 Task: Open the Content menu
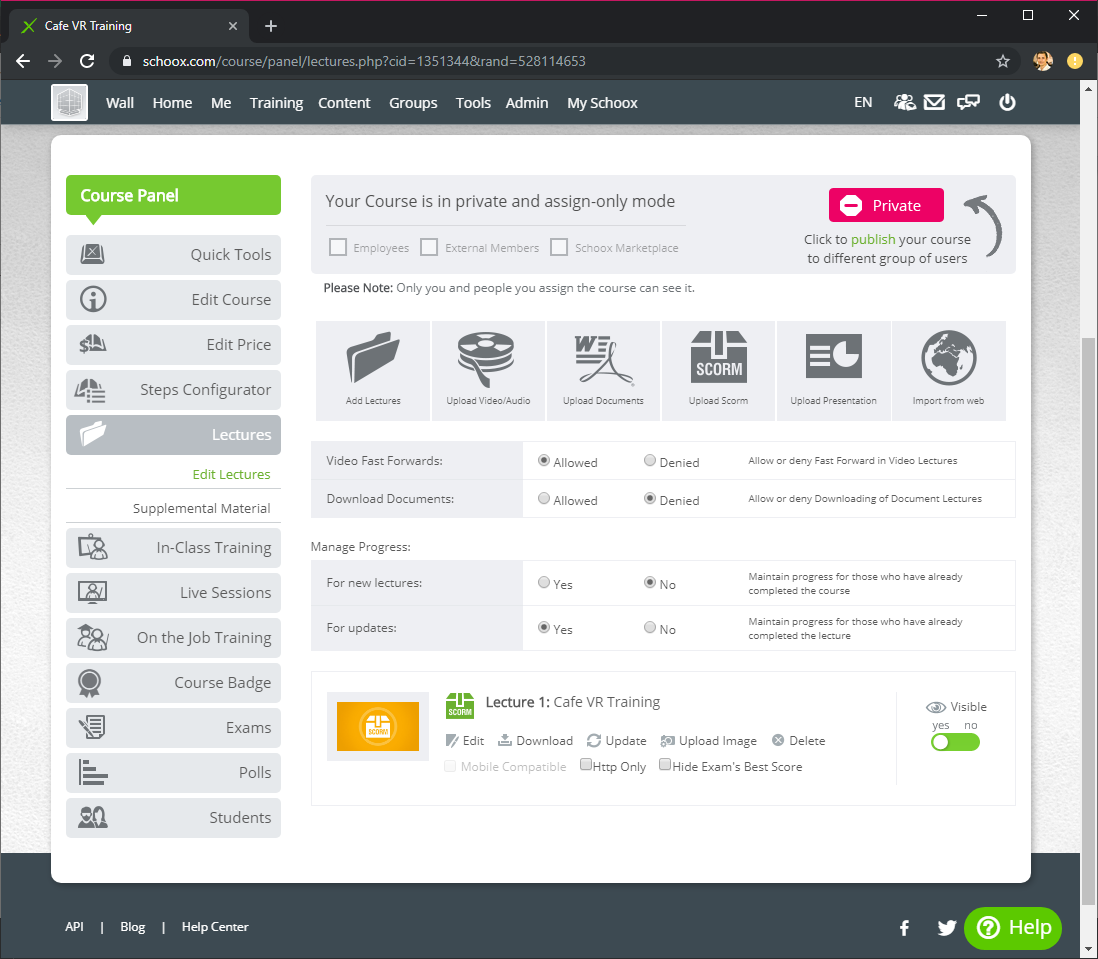pyautogui.click(x=344, y=103)
